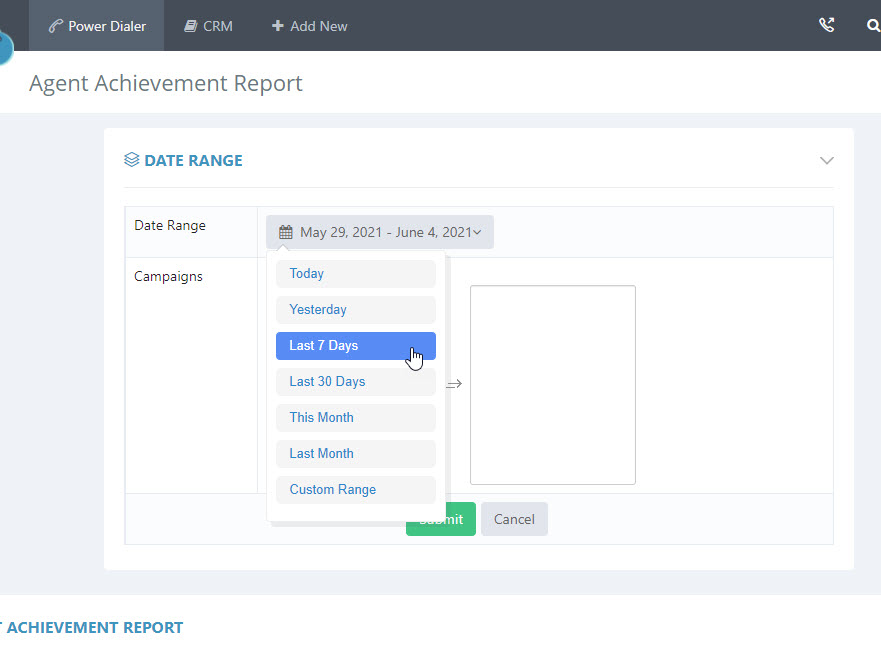Click the Agent Achievement Report title
Viewport: 881px width, 650px height.
(x=166, y=83)
